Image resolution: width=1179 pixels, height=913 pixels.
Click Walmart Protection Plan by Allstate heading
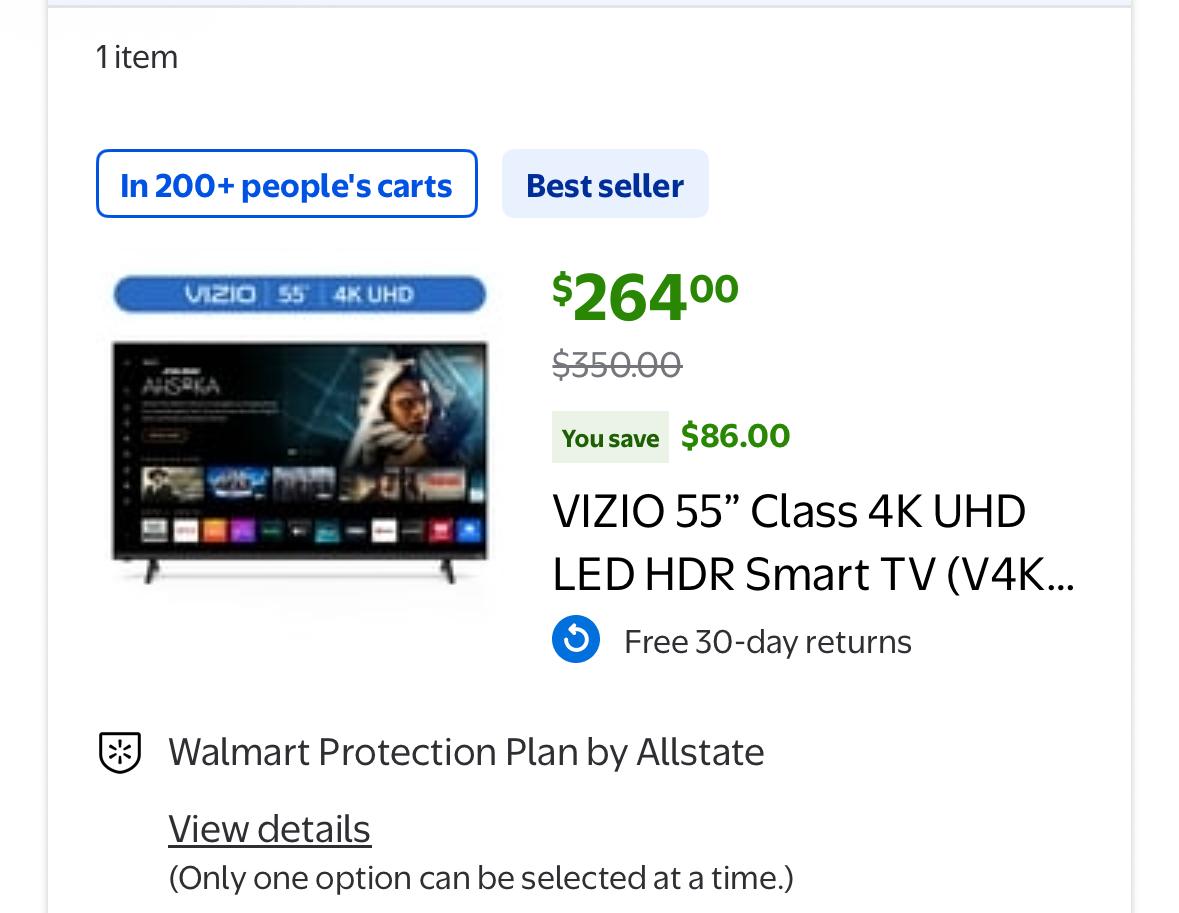[x=466, y=752]
